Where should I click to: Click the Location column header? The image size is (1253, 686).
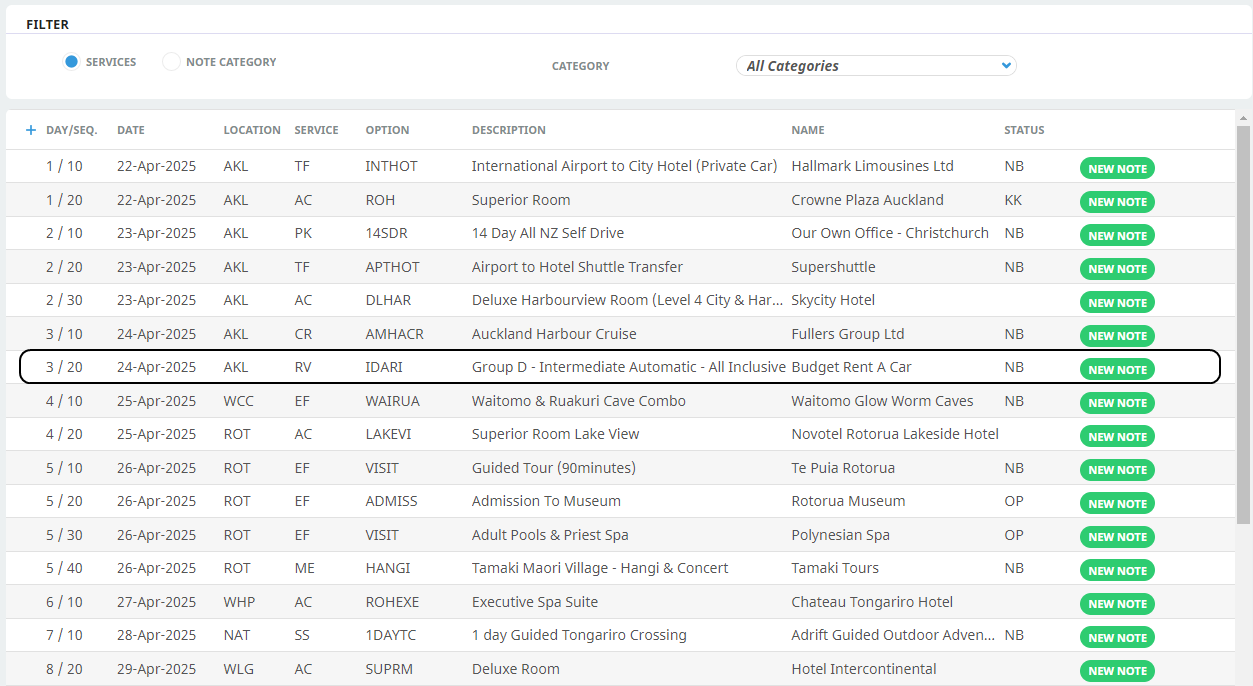coord(252,130)
